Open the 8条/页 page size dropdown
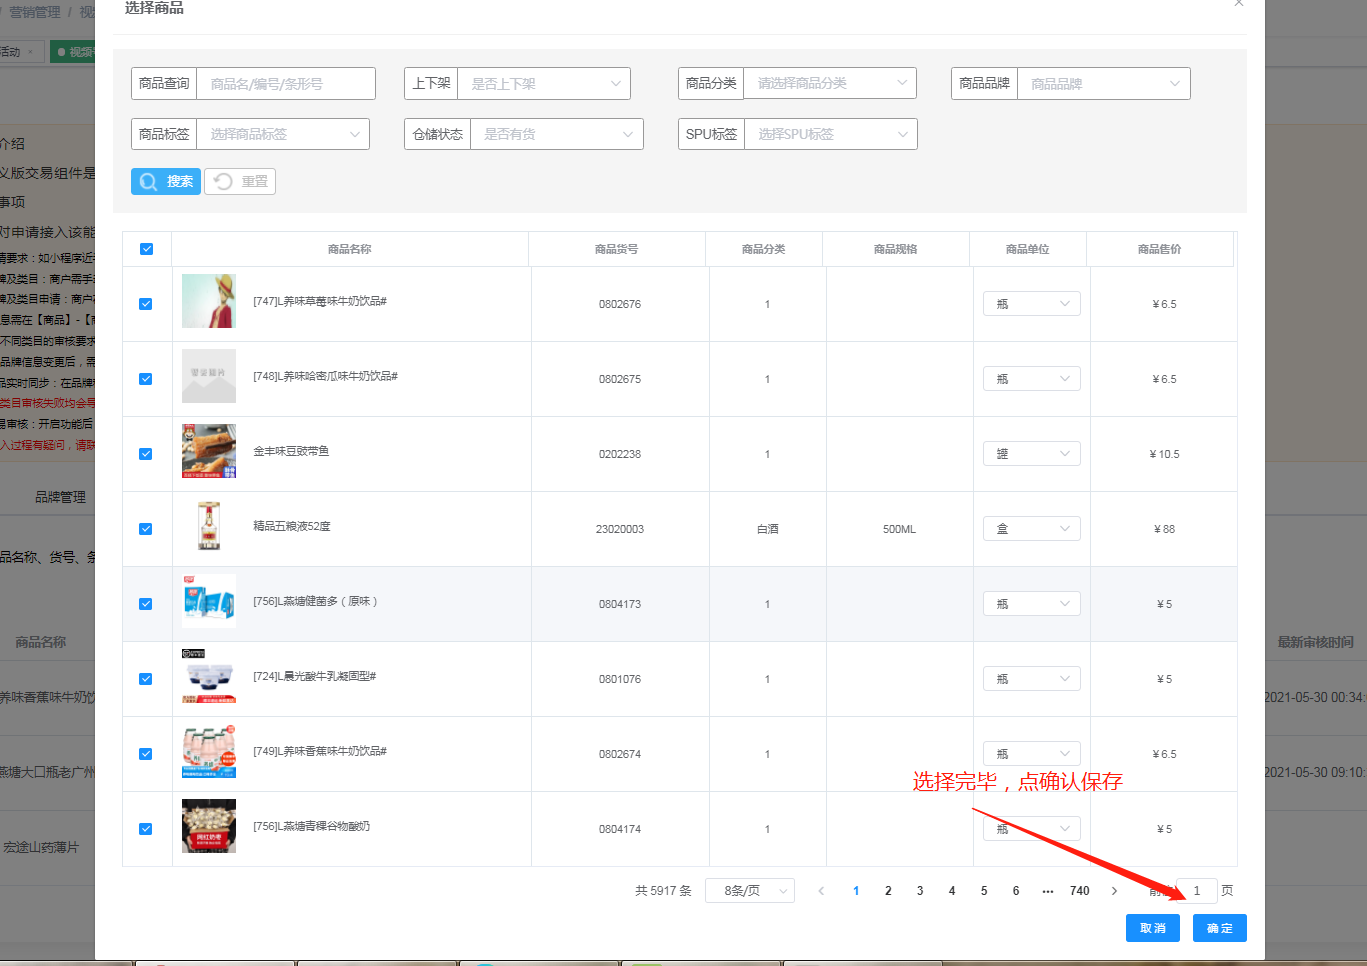Viewport: 1367px width, 966px height. click(x=749, y=891)
